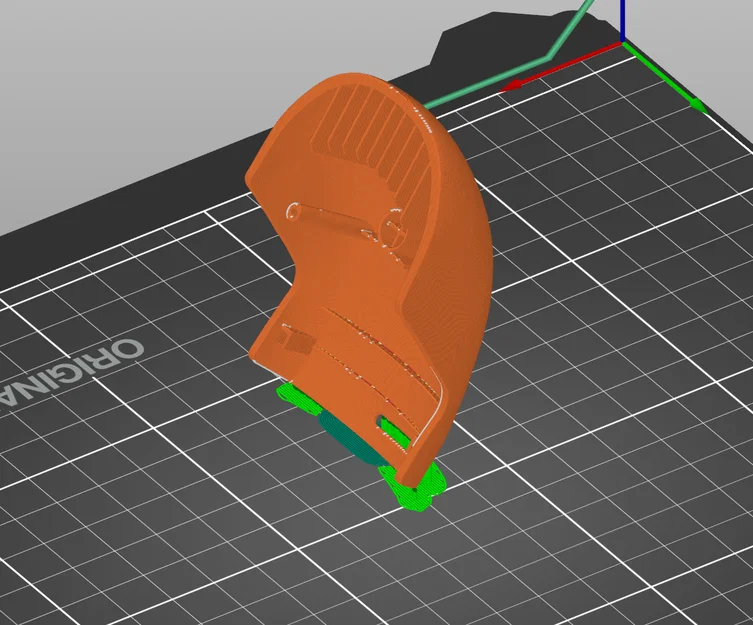Click the dark teal support interface layer
Screen dimensions: 753x625
(353, 440)
